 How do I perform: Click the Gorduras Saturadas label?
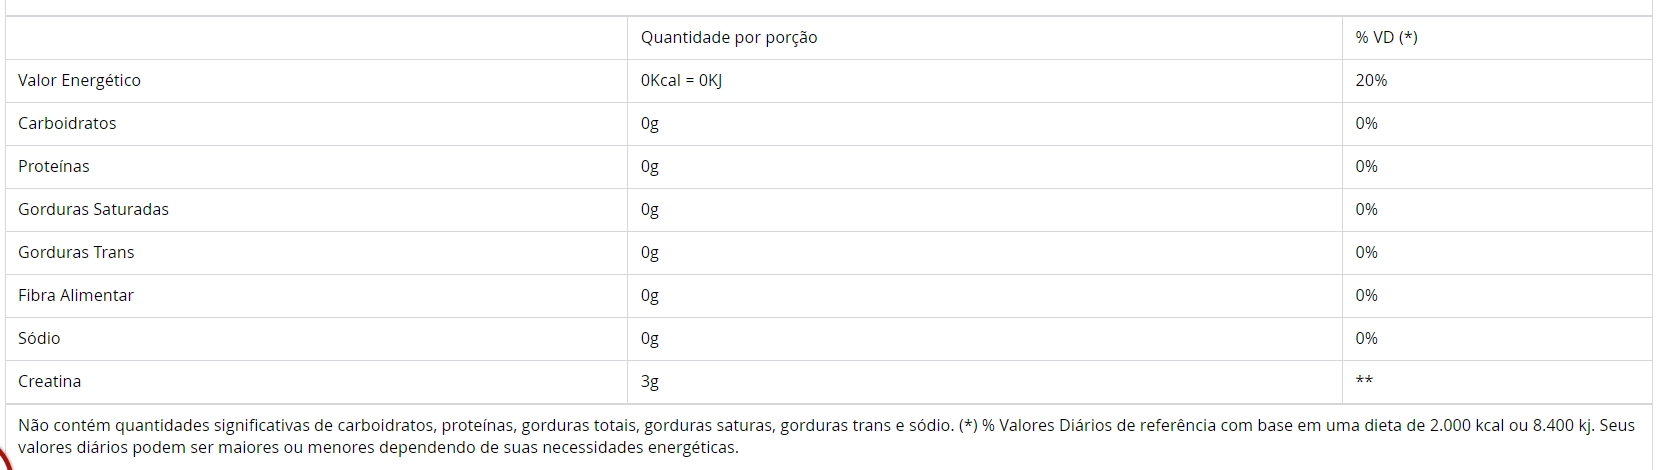point(94,210)
